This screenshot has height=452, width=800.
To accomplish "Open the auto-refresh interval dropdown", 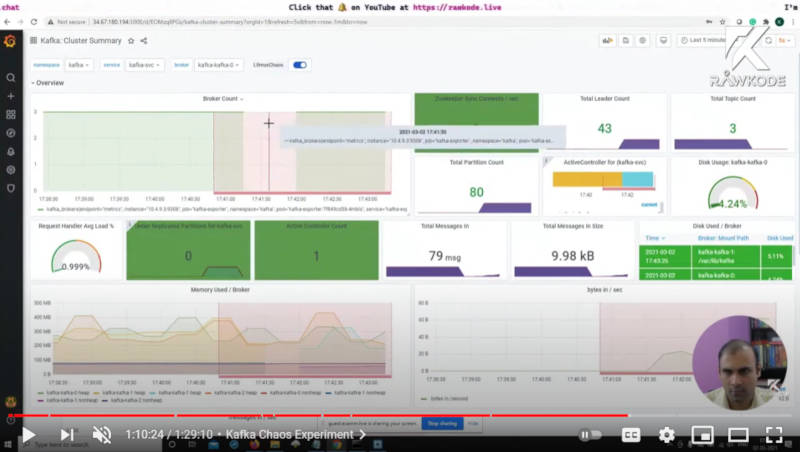I will click(785, 40).
